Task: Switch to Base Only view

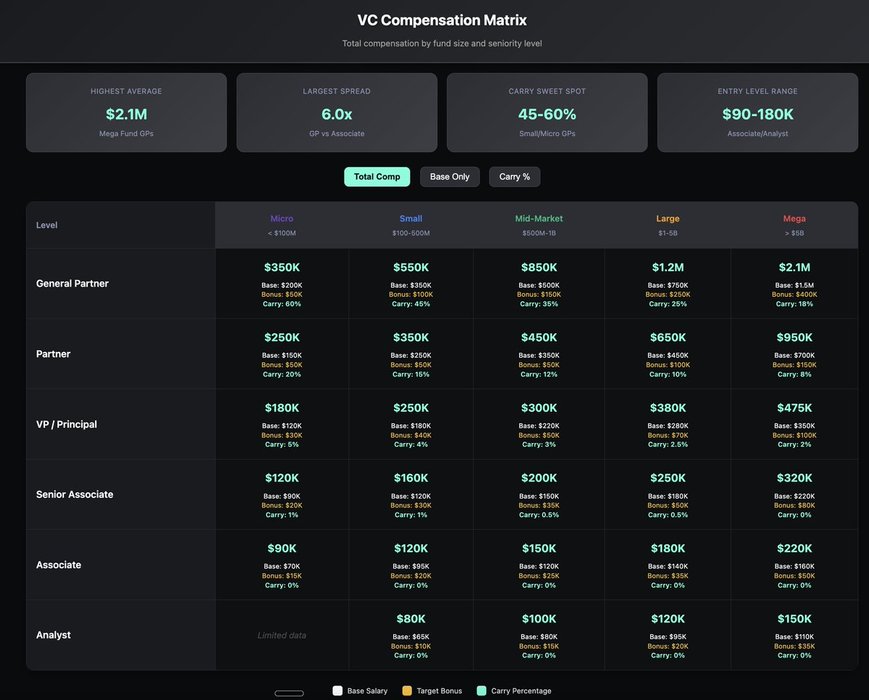Action: [x=449, y=177]
